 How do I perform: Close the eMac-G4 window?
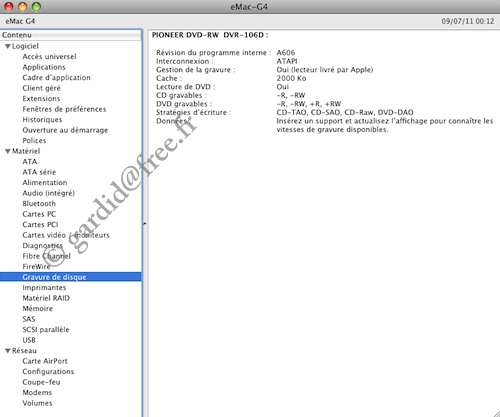(8, 6)
